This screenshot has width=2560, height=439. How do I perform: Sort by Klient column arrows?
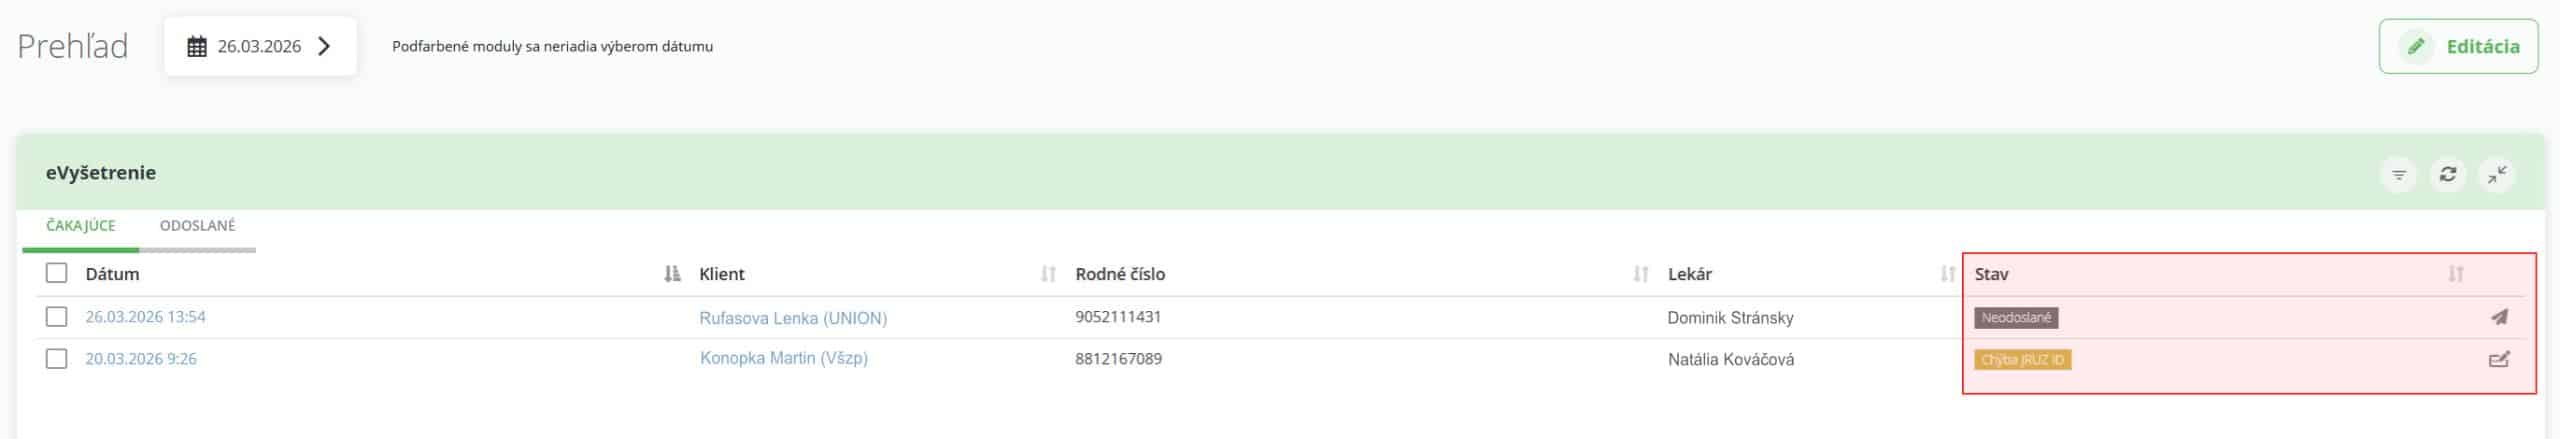[x=1048, y=274]
